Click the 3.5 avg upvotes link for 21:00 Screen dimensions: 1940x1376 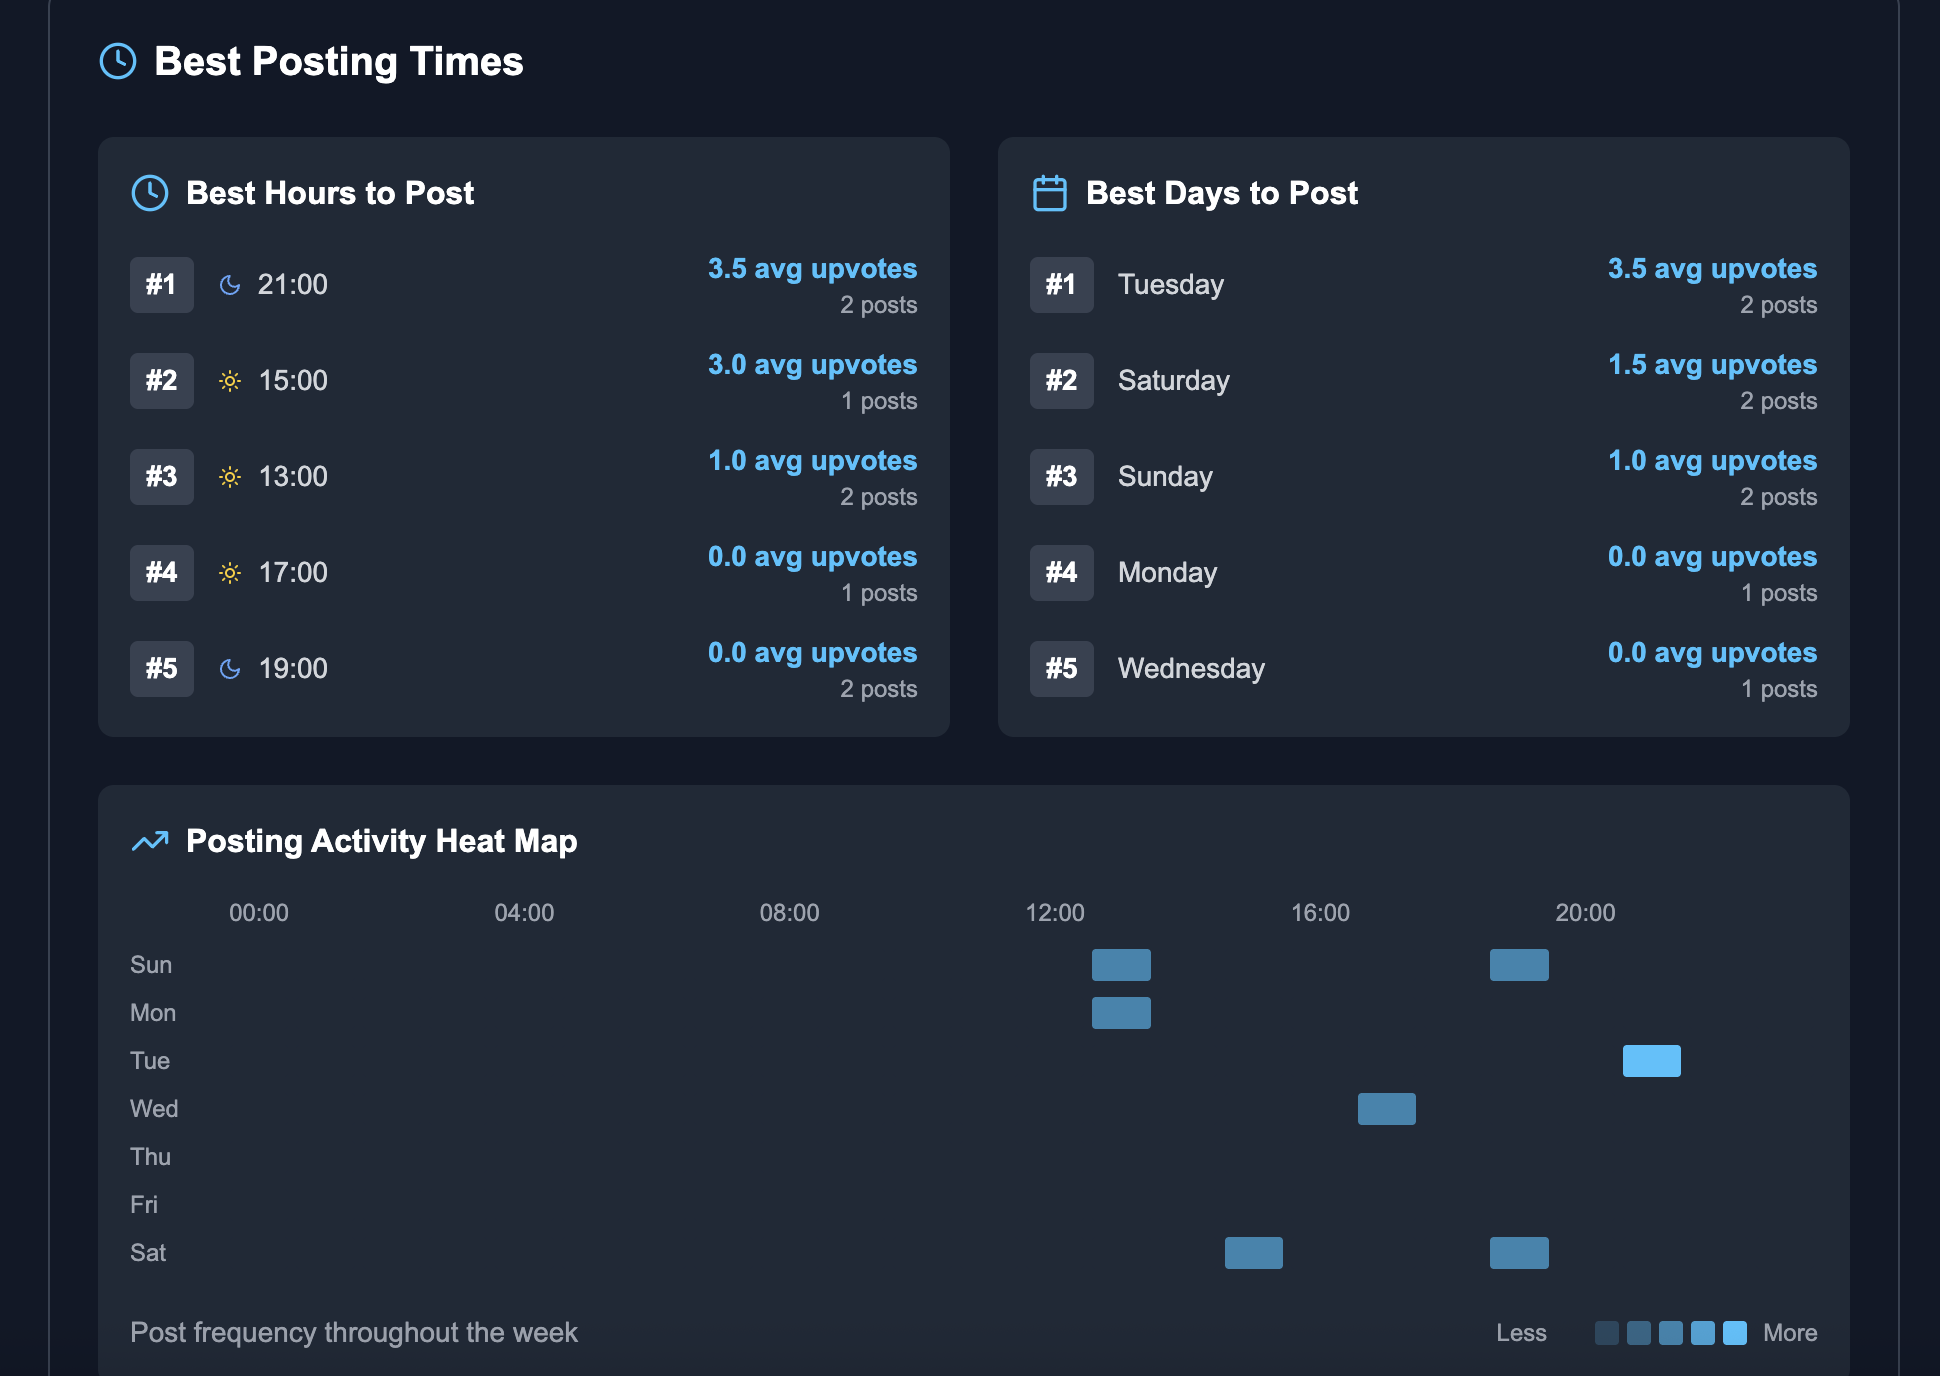[812, 268]
